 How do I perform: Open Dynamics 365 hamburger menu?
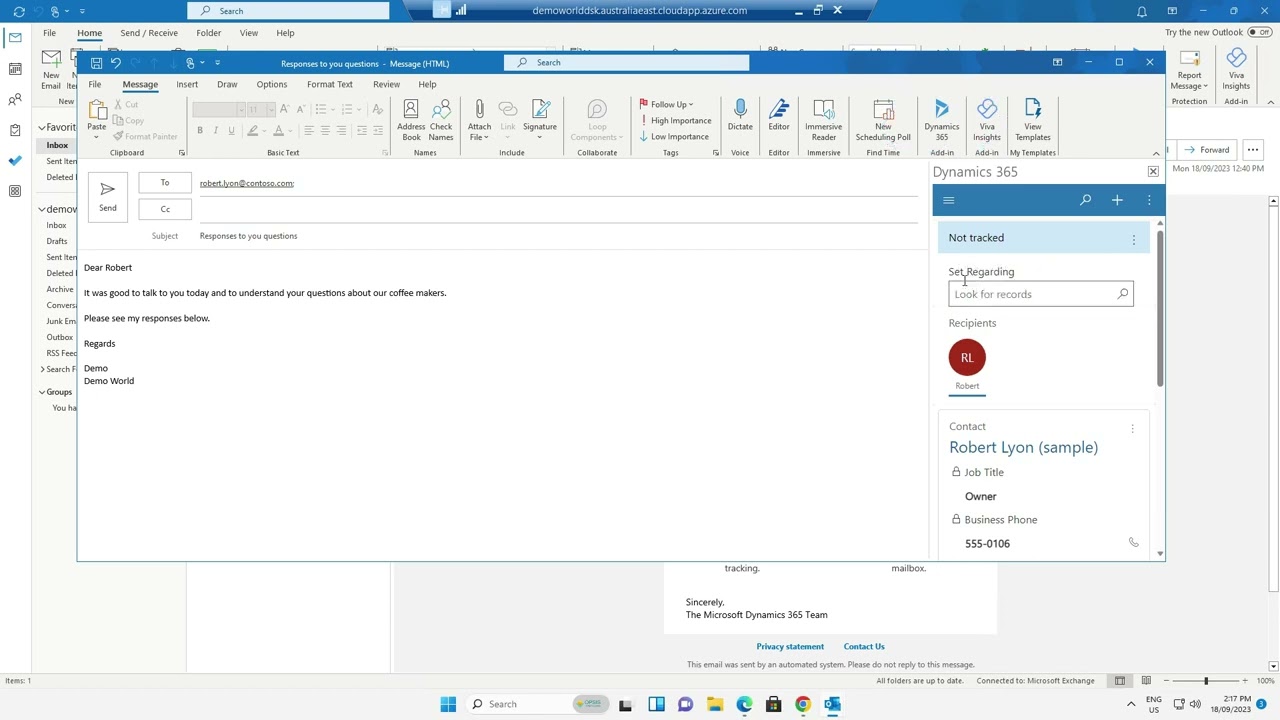(949, 200)
